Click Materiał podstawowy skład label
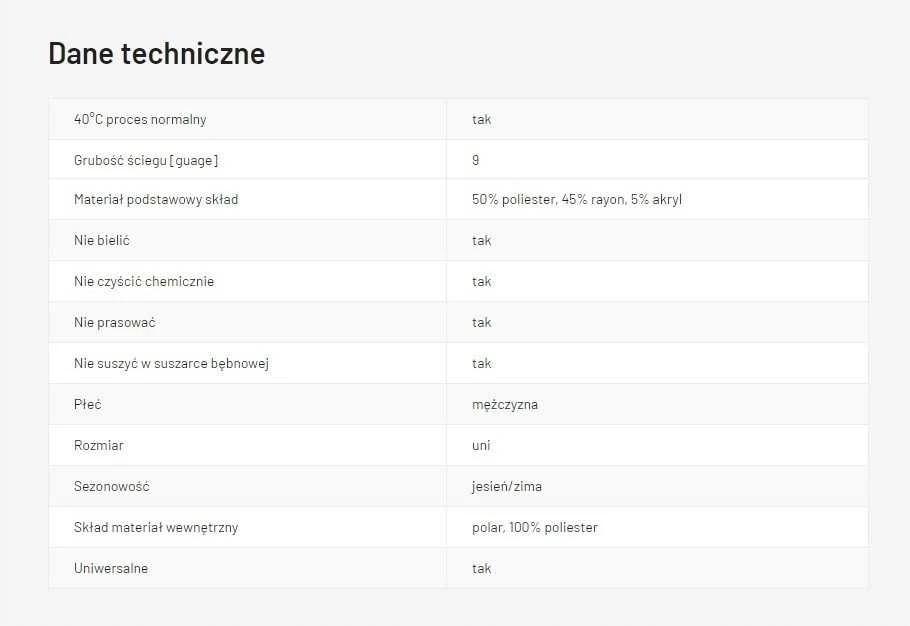Image resolution: width=910 pixels, height=626 pixels. click(x=156, y=200)
